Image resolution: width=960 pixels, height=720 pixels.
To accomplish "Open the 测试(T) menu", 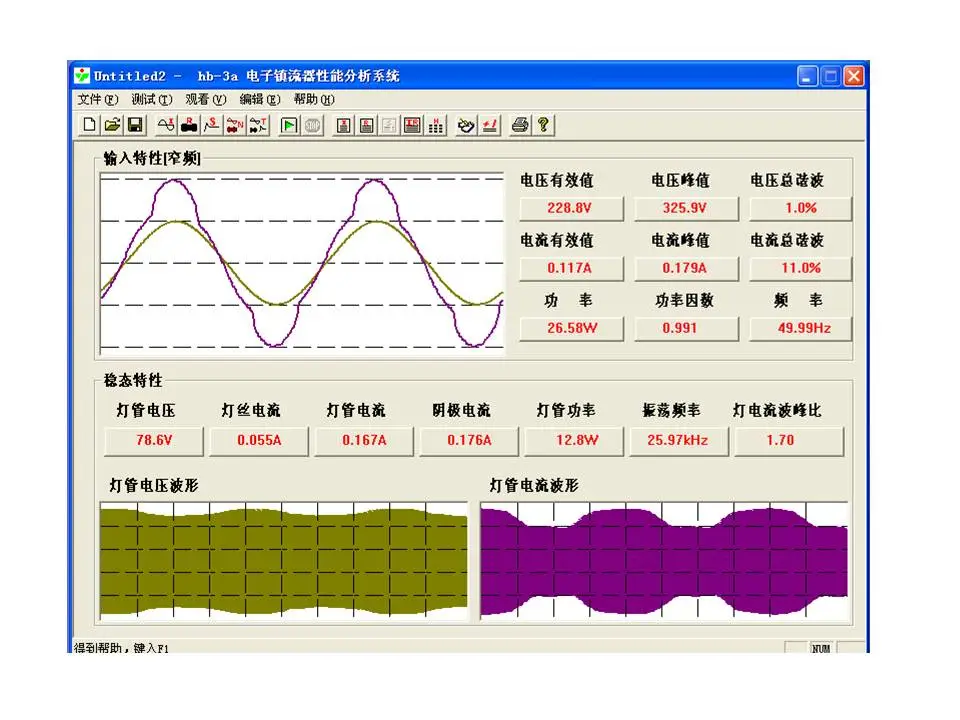I will (x=152, y=99).
